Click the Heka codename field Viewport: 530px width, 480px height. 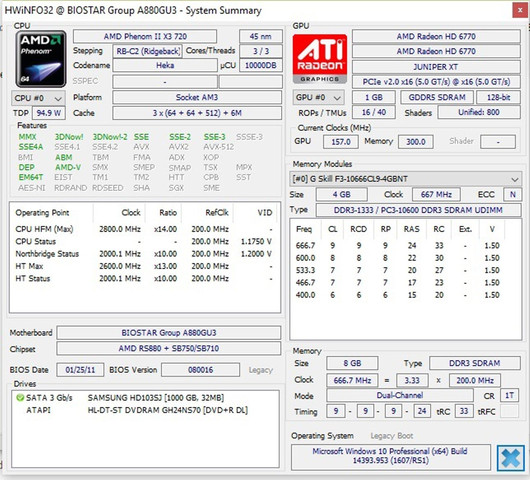tap(165, 65)
